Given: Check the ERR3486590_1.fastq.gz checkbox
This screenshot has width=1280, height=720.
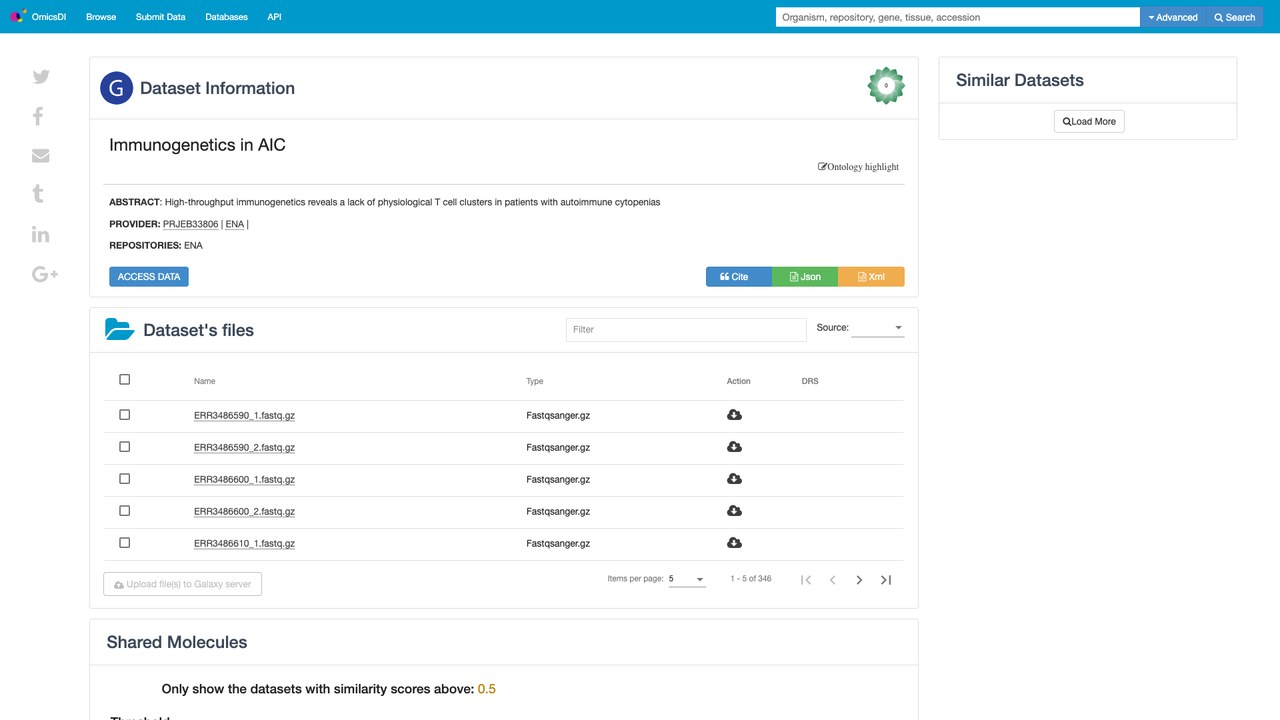Looking at the screenshot, I should 125,414.
